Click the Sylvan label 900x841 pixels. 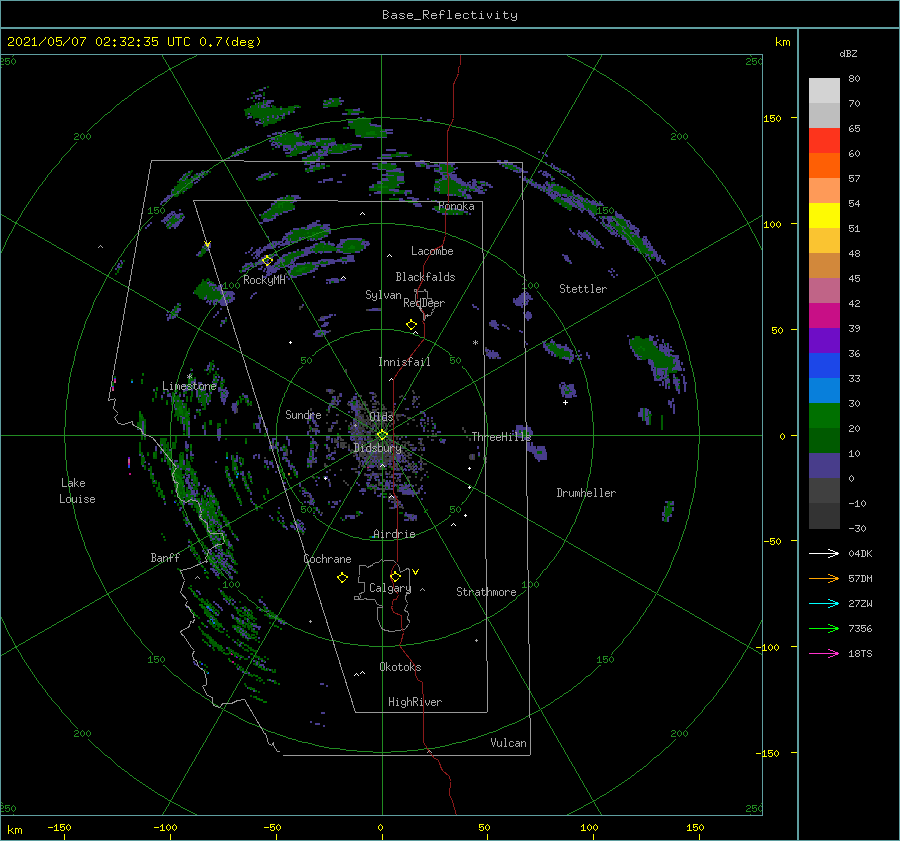[x=383, y=295]
